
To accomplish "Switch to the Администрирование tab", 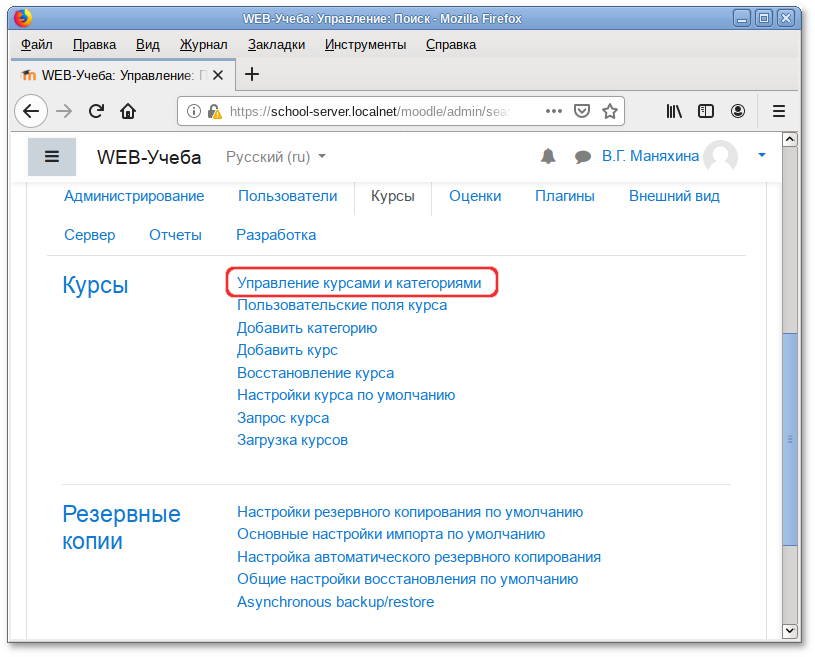I will 134,196.
